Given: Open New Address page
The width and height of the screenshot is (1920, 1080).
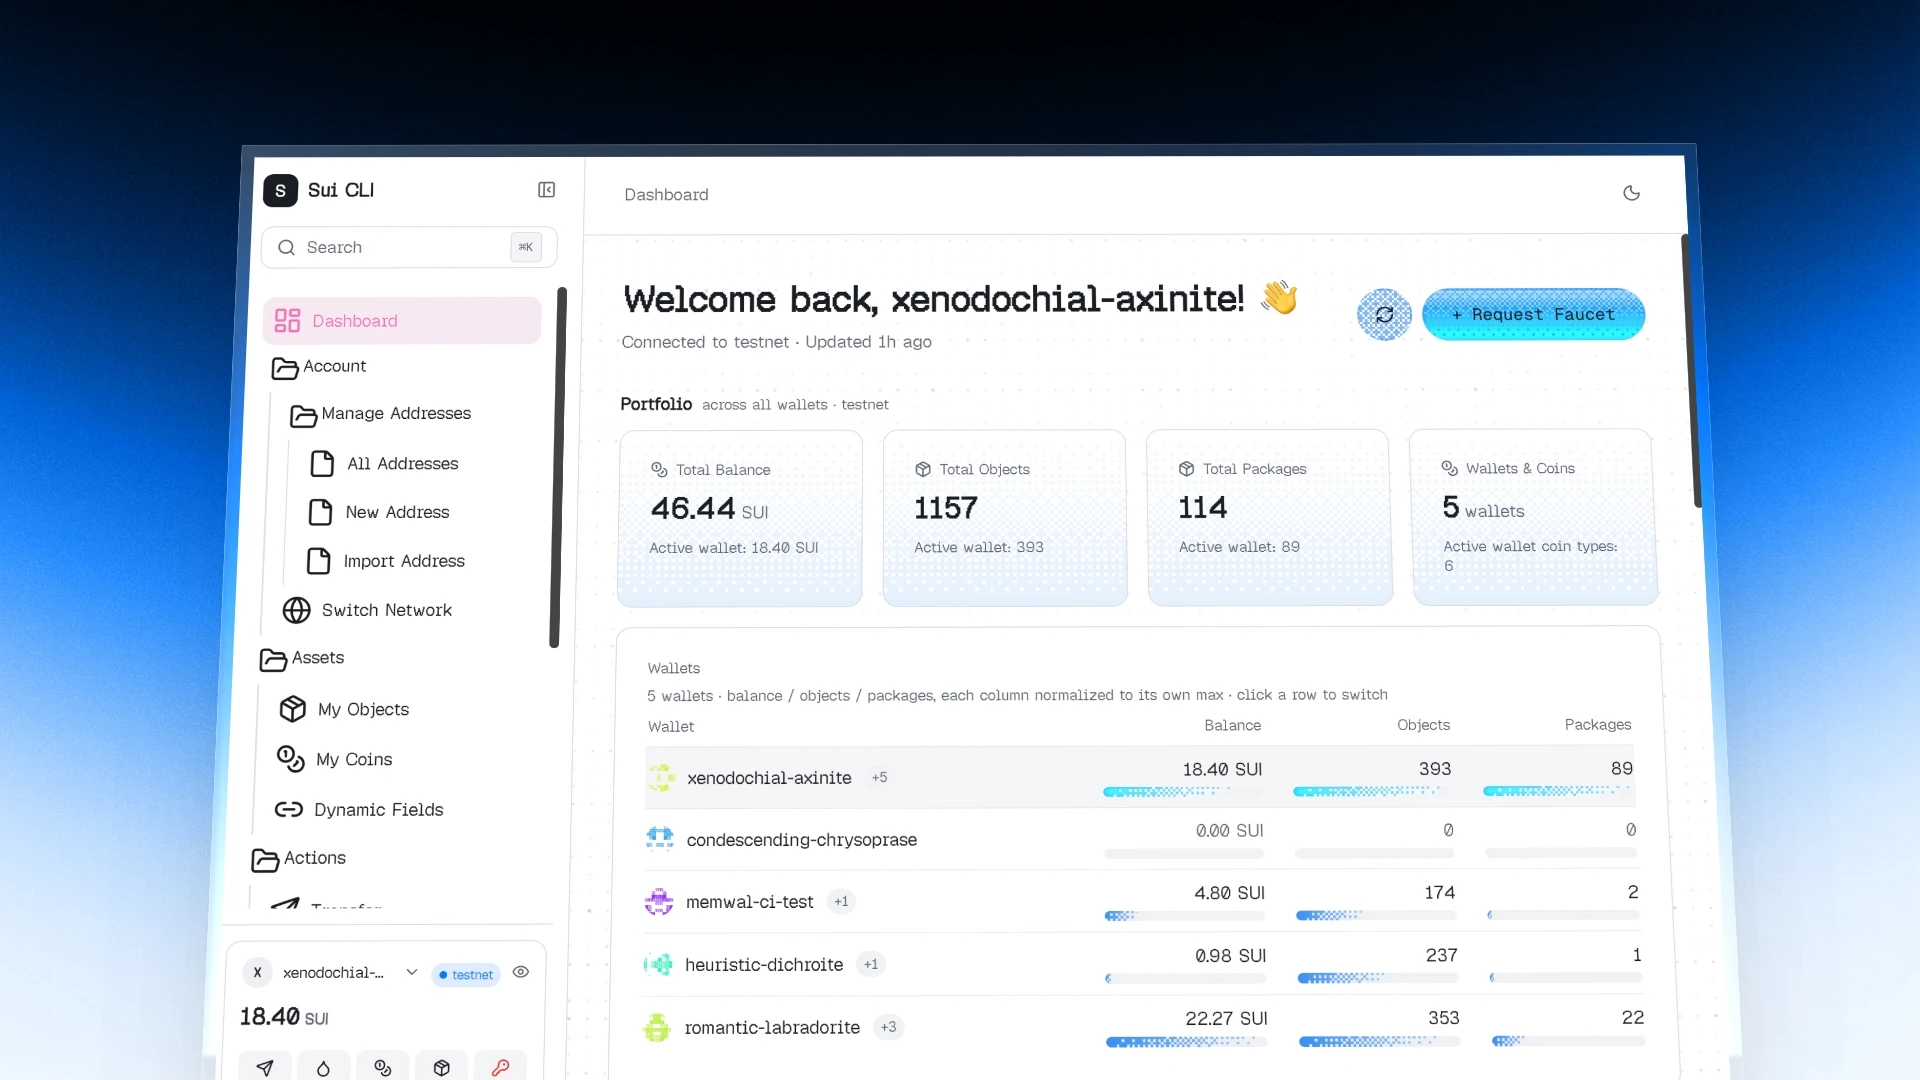Looking at the screenshot, I should 380,512.
